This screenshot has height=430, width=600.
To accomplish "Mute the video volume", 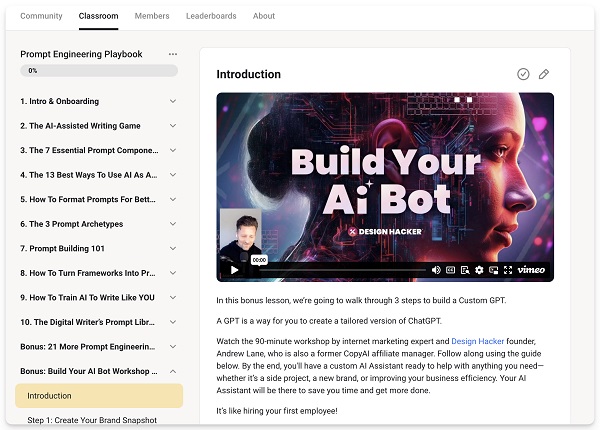I will [436, 270].
